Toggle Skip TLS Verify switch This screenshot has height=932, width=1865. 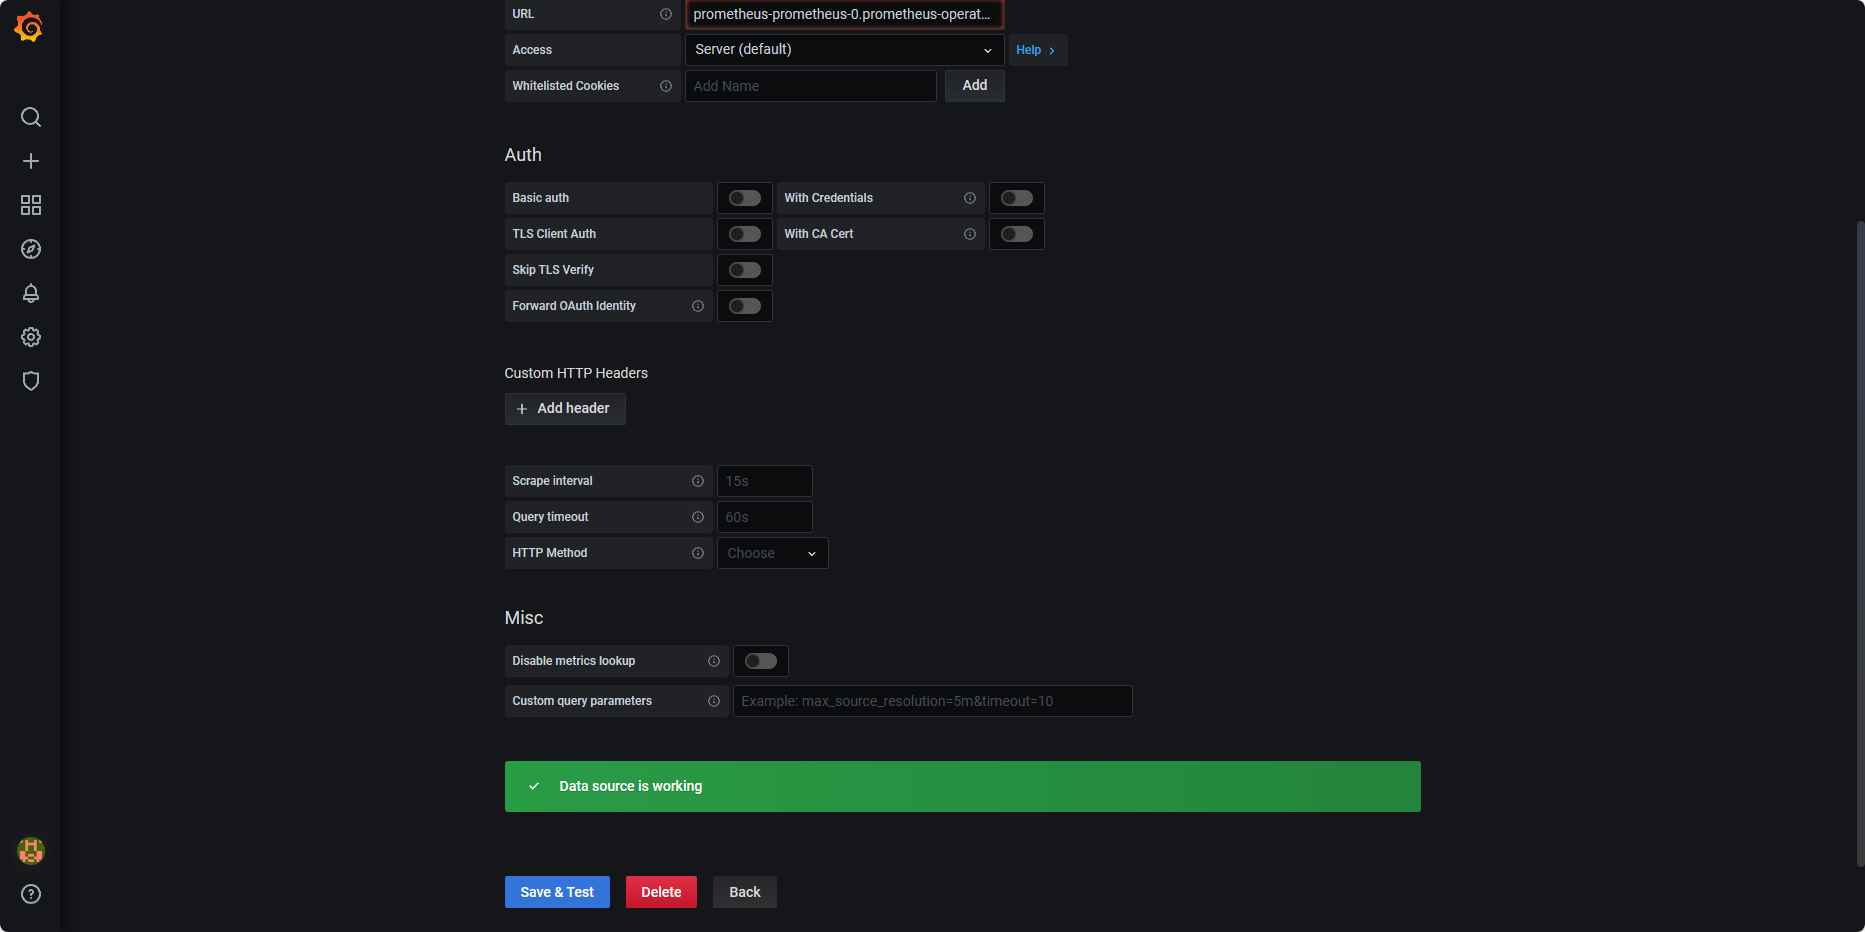click(x=745, y=270)
